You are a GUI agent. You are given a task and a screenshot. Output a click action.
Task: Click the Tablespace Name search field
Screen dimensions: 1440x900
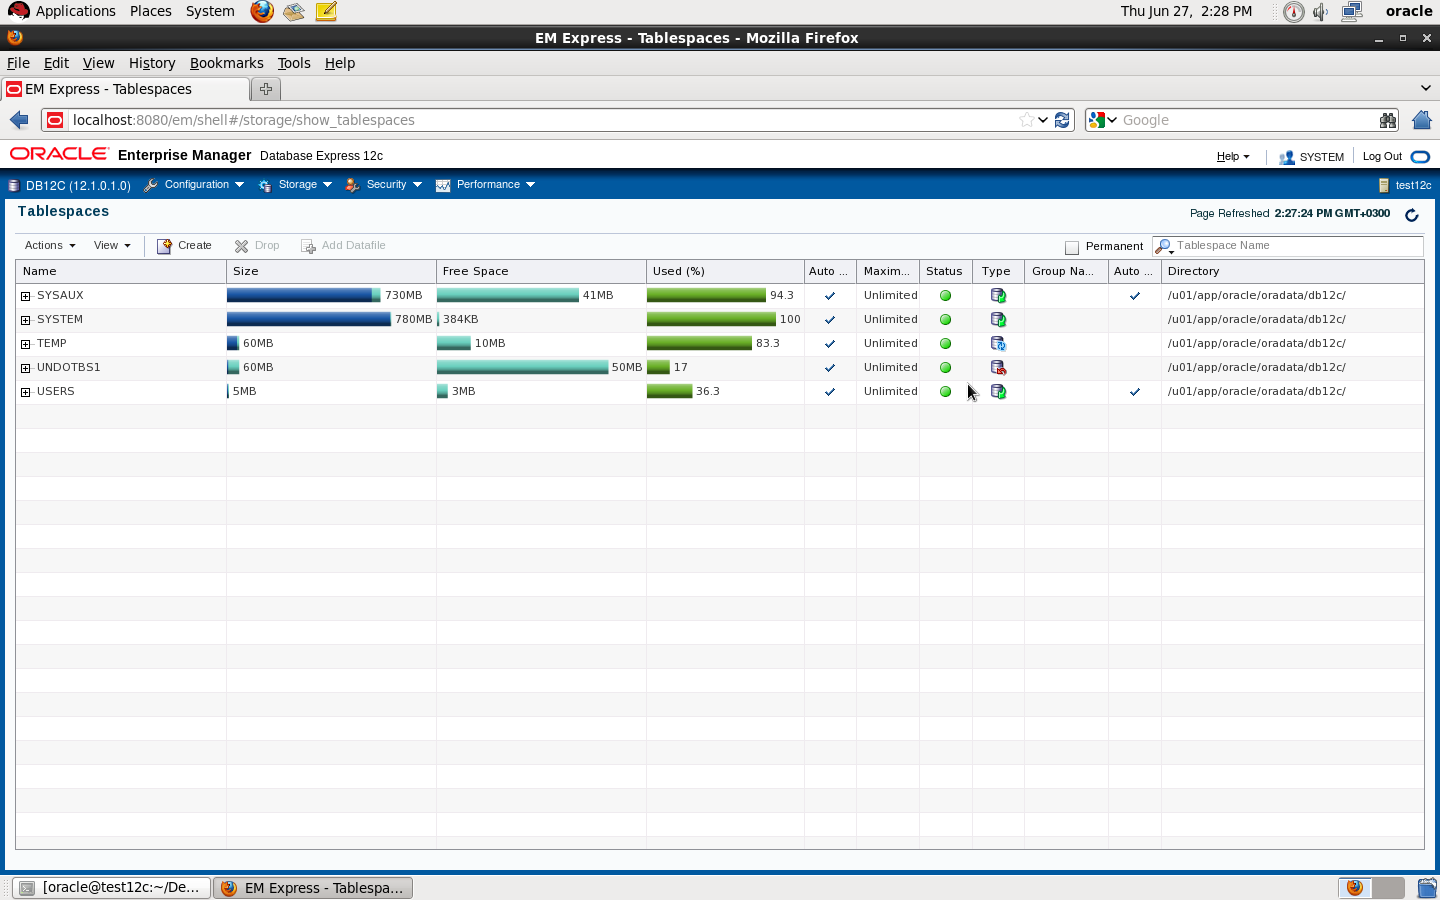1295,246
